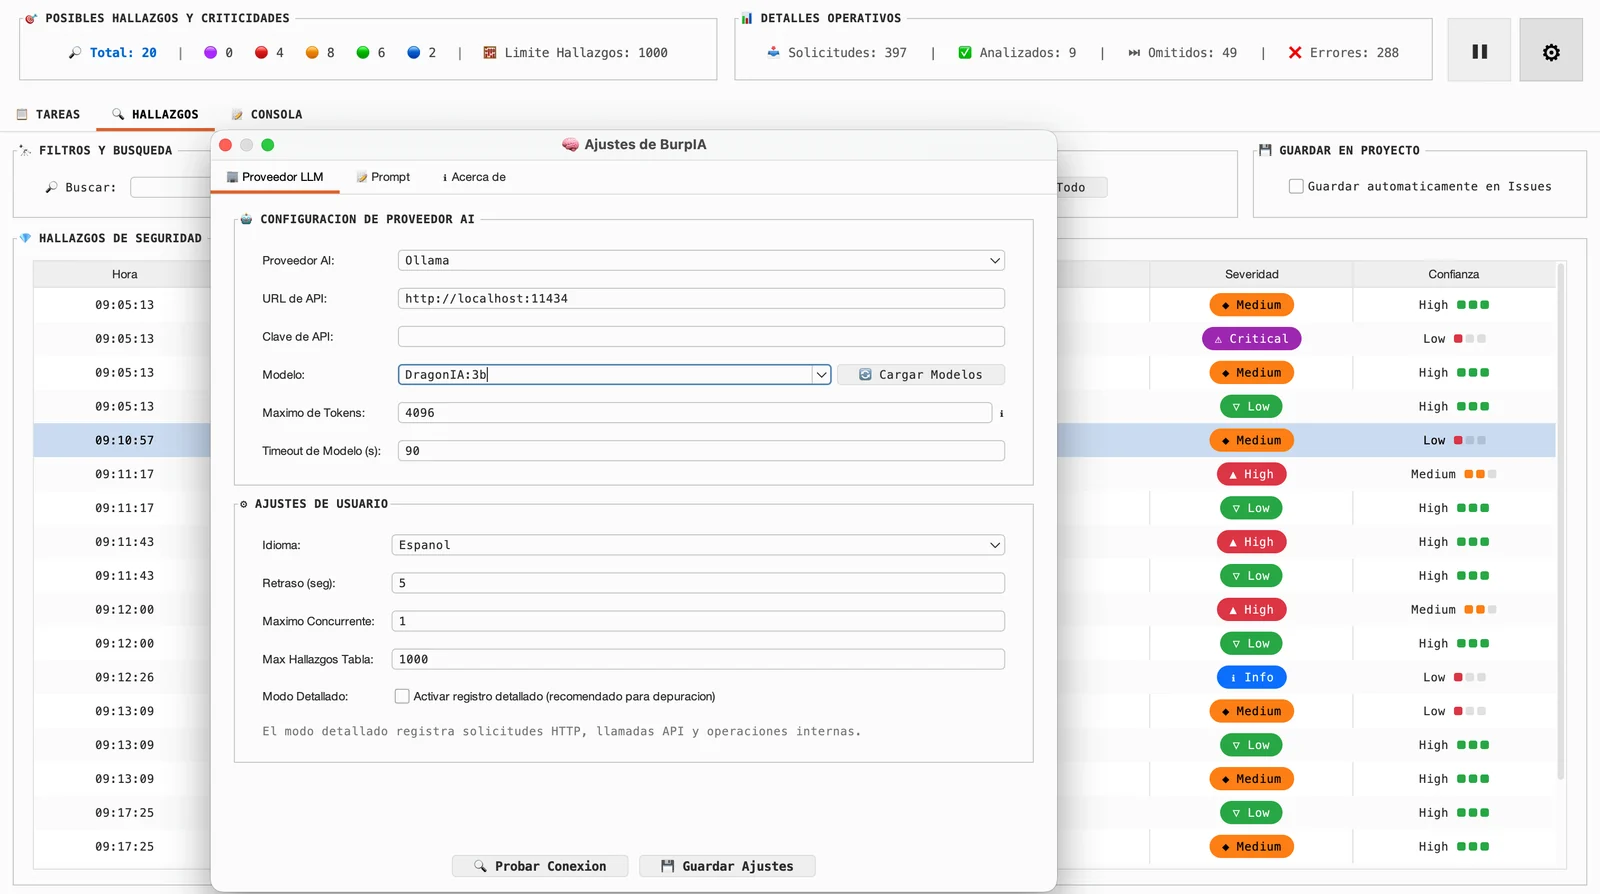Click the findings table vertical scrollbar
This screenshot has width=1600, height=894.
pos(1560,520)
